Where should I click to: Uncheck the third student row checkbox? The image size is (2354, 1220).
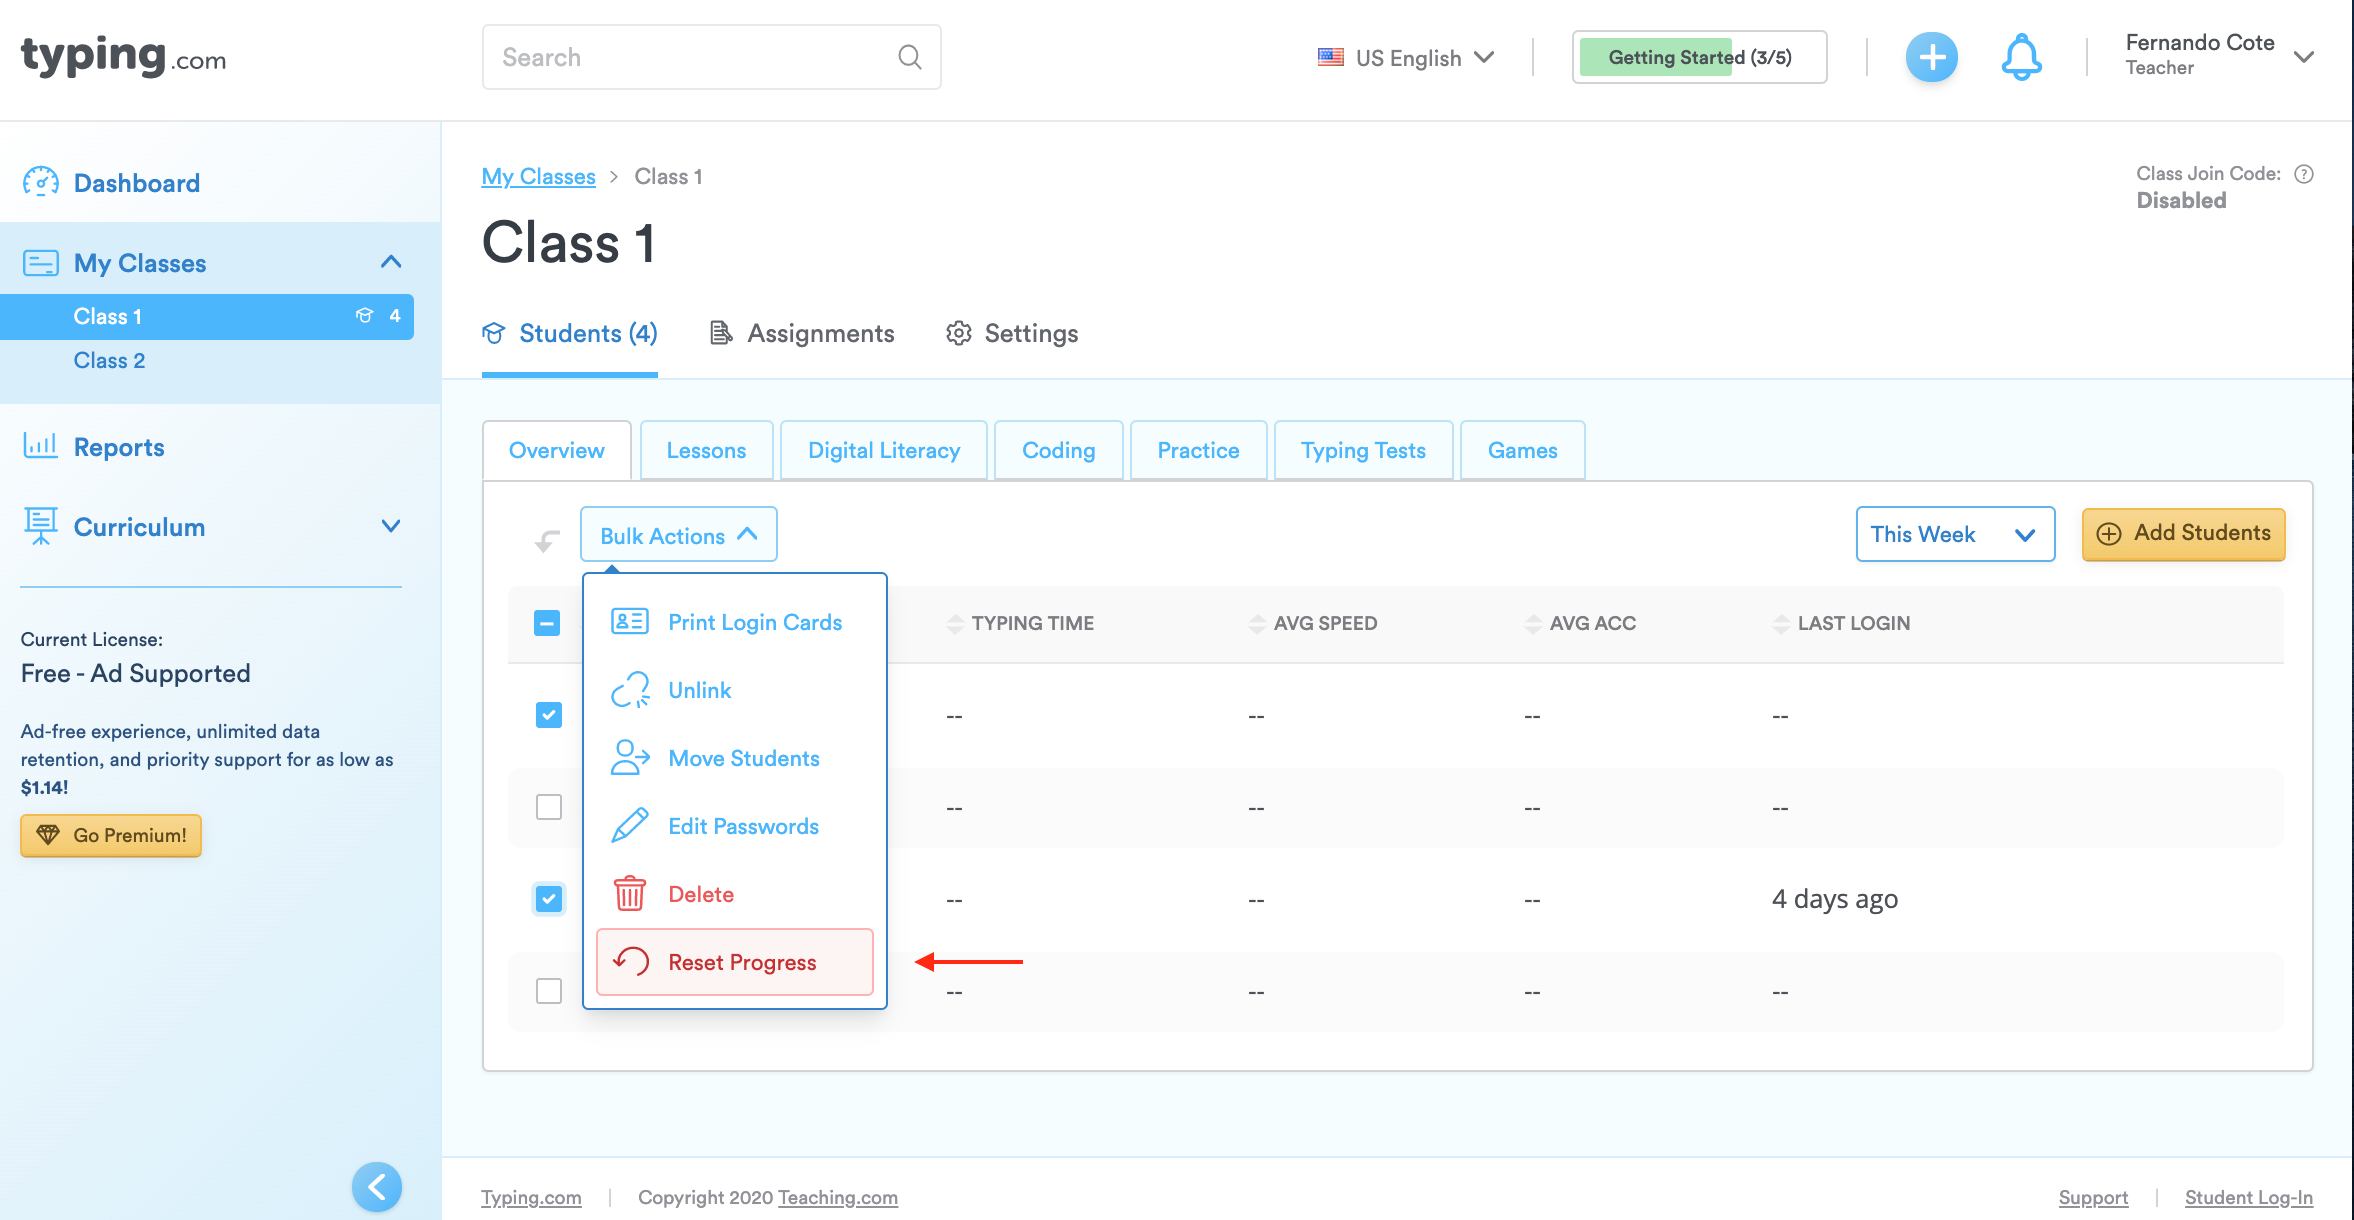pos(549,899)
